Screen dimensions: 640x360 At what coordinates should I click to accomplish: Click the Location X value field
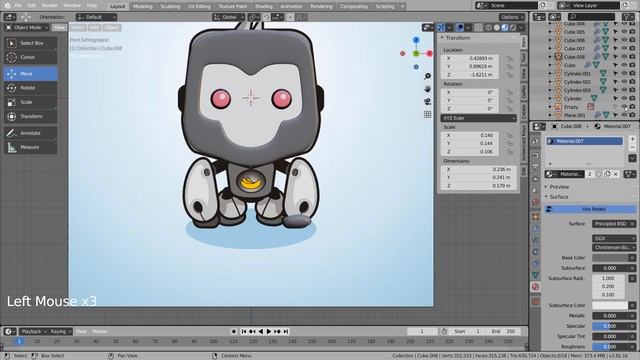469,58
